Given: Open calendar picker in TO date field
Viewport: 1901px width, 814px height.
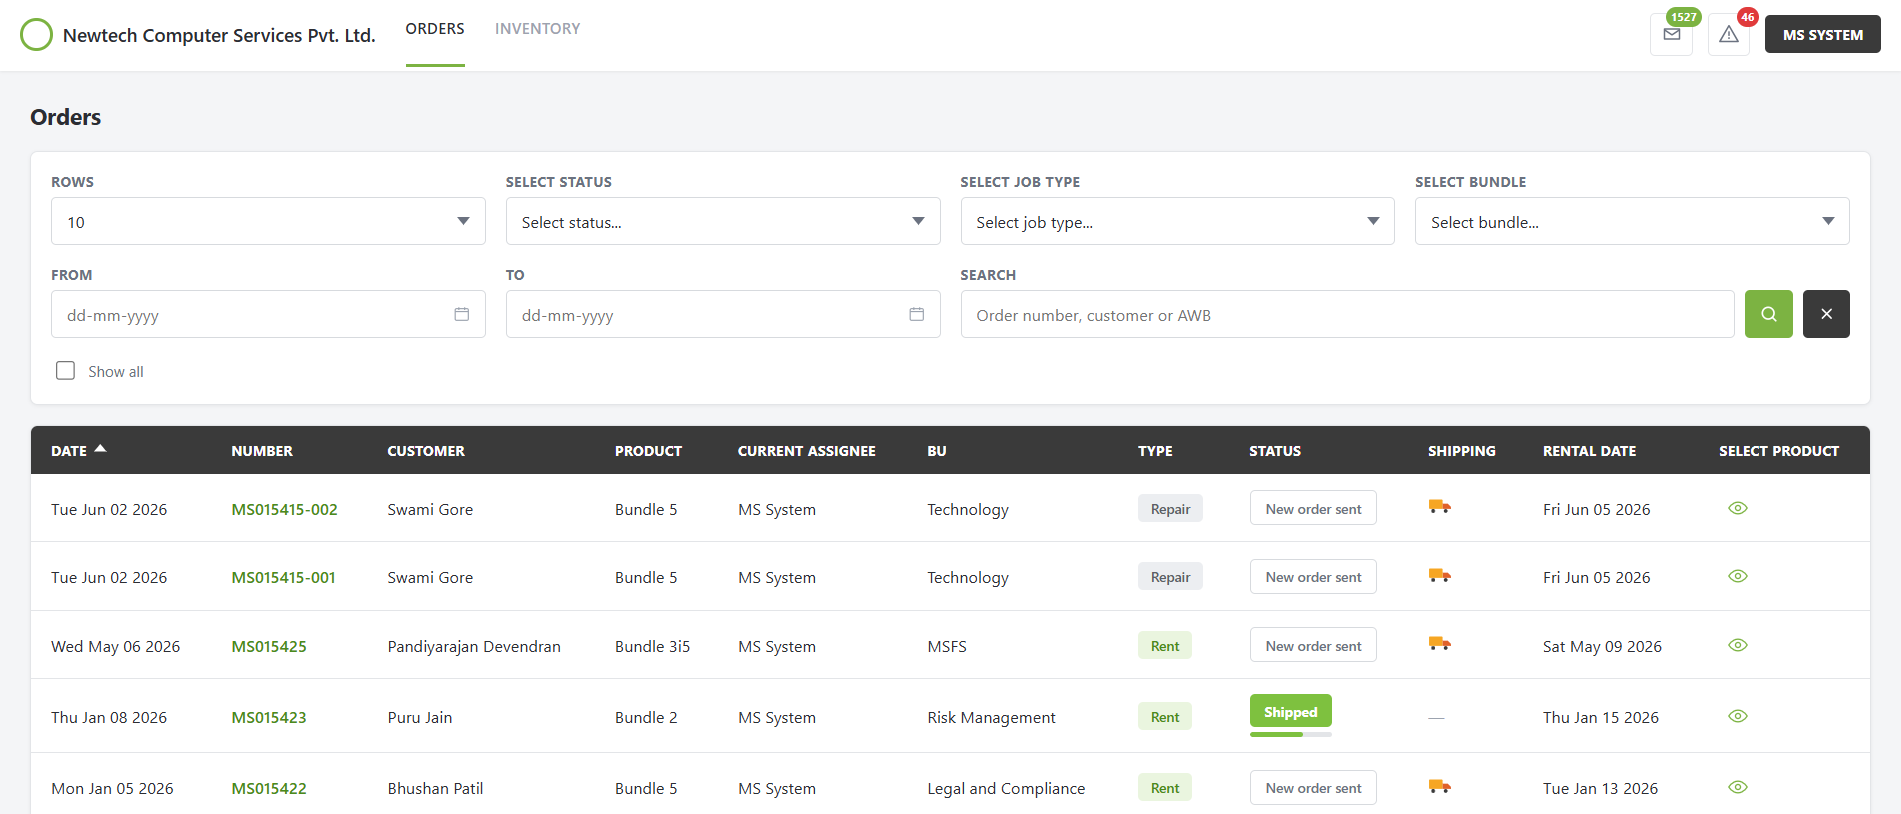Looking at the screenshot, I should pyautogui.click(x=916, y=314).
